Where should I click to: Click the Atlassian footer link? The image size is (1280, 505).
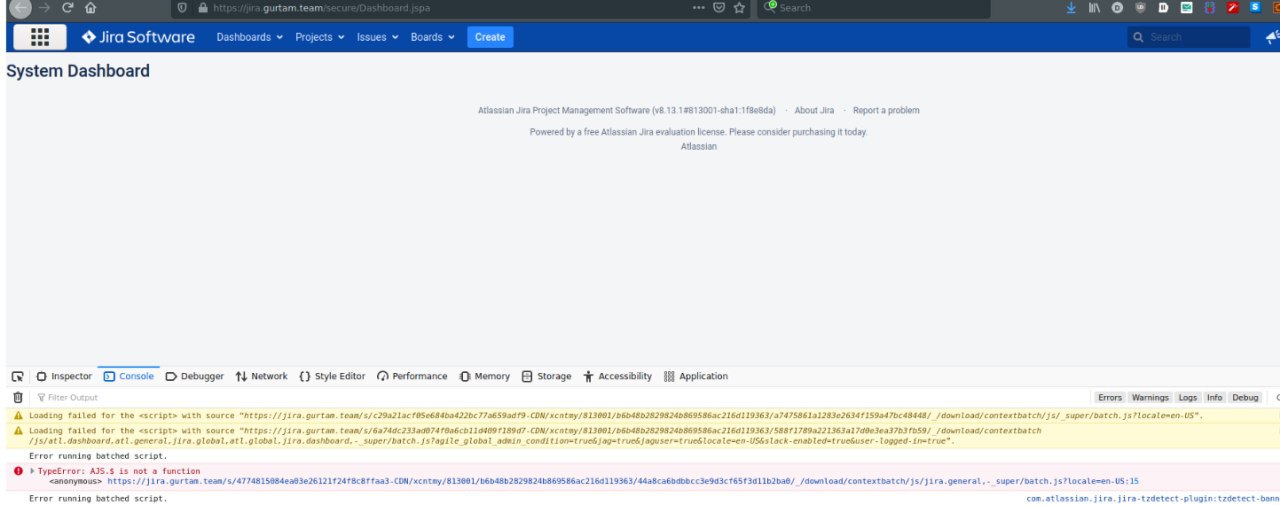(699, 146)
